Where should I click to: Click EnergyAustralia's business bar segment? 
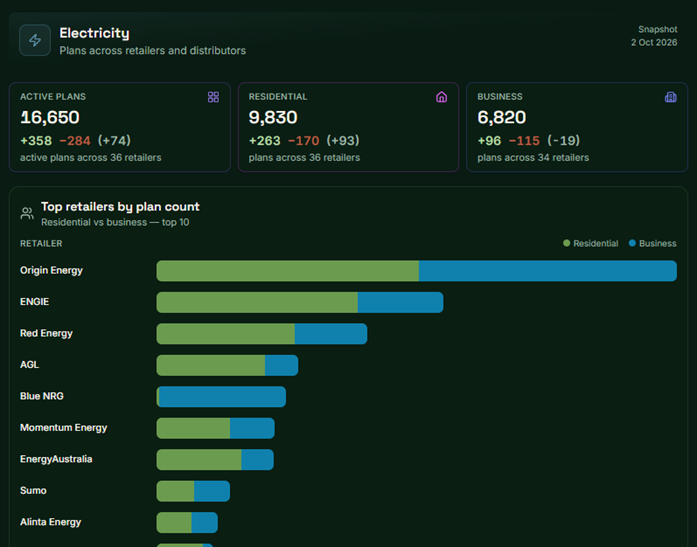tap(257, 459)
